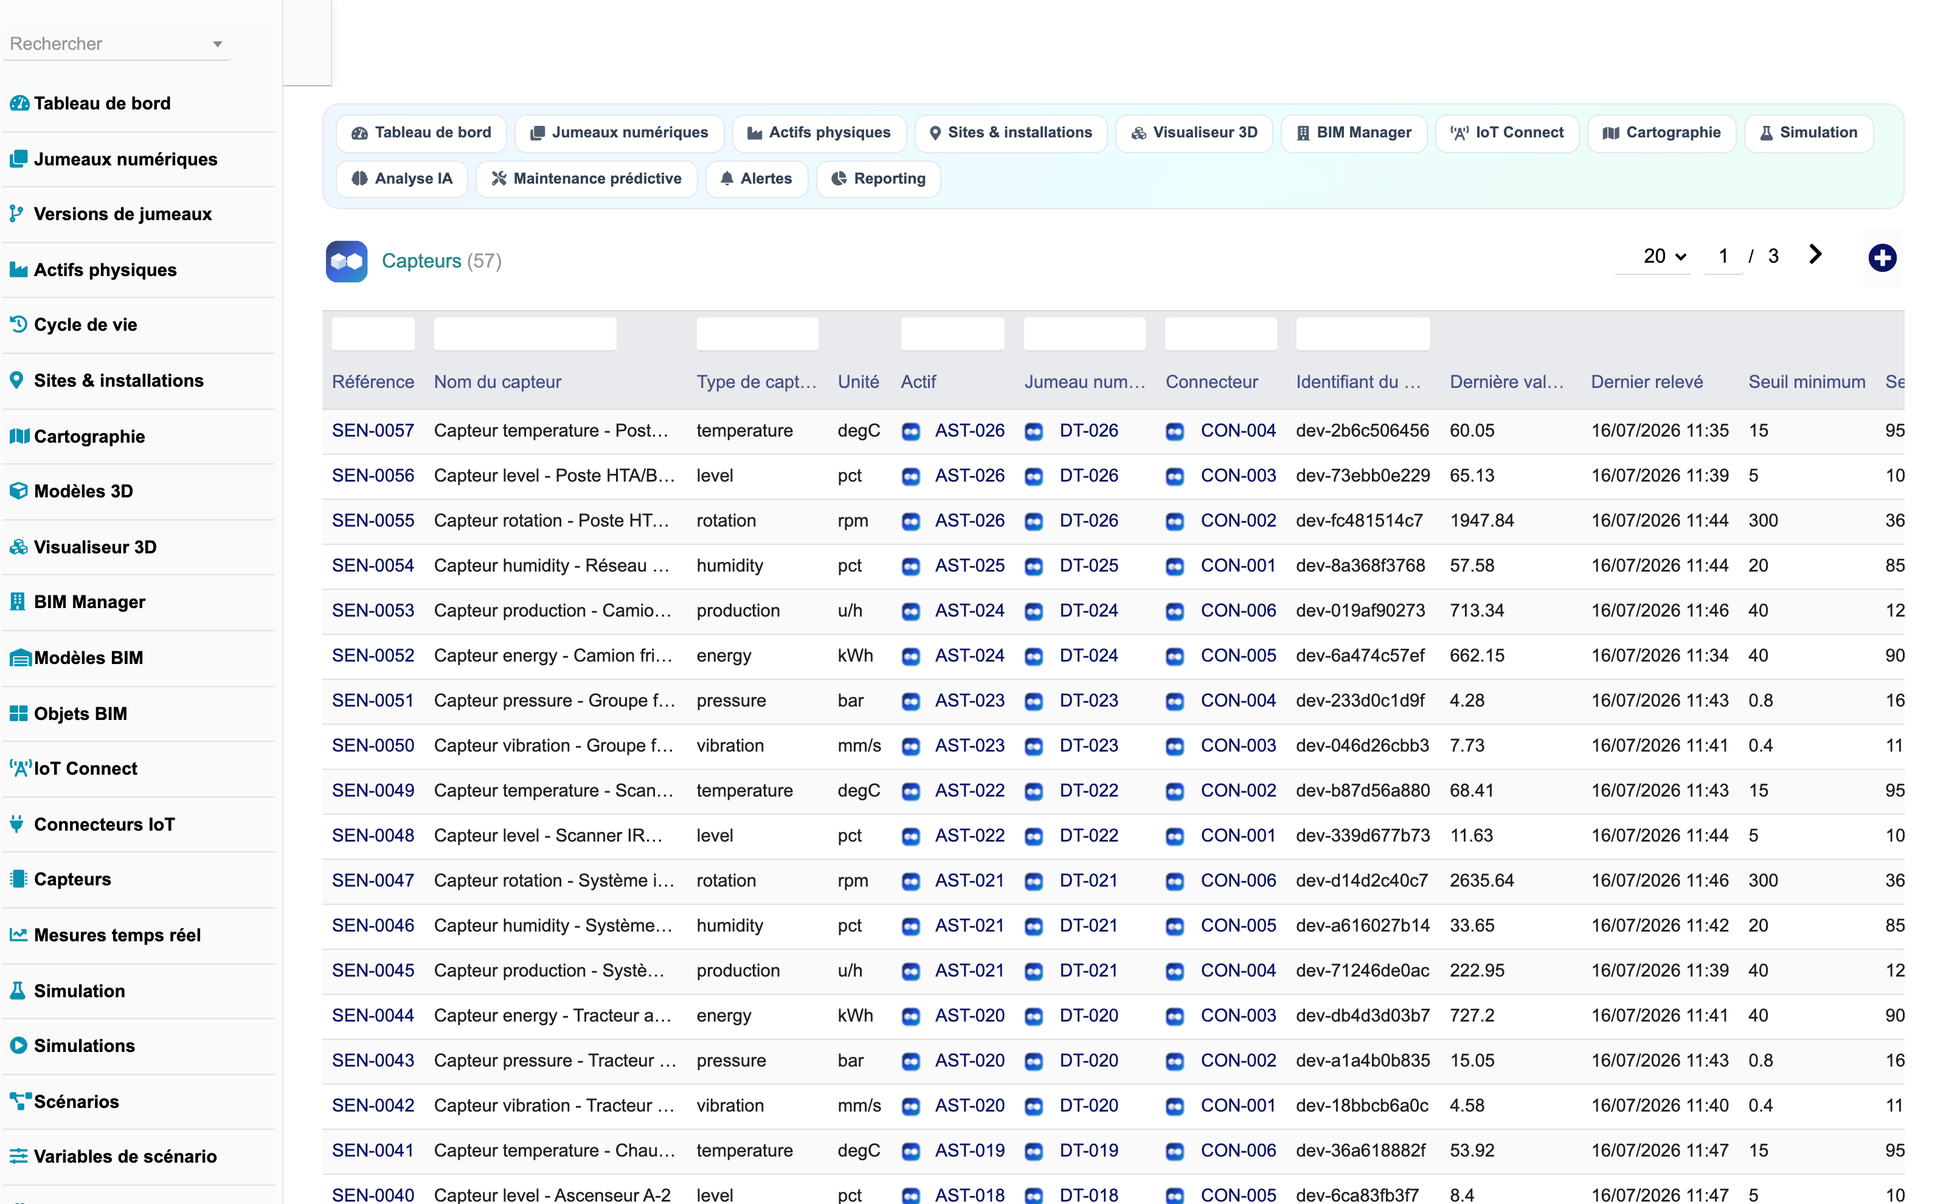1946x1204 pixels.
Task: Switch to Actifs physiques top tab
Action: tap(819, 133)
